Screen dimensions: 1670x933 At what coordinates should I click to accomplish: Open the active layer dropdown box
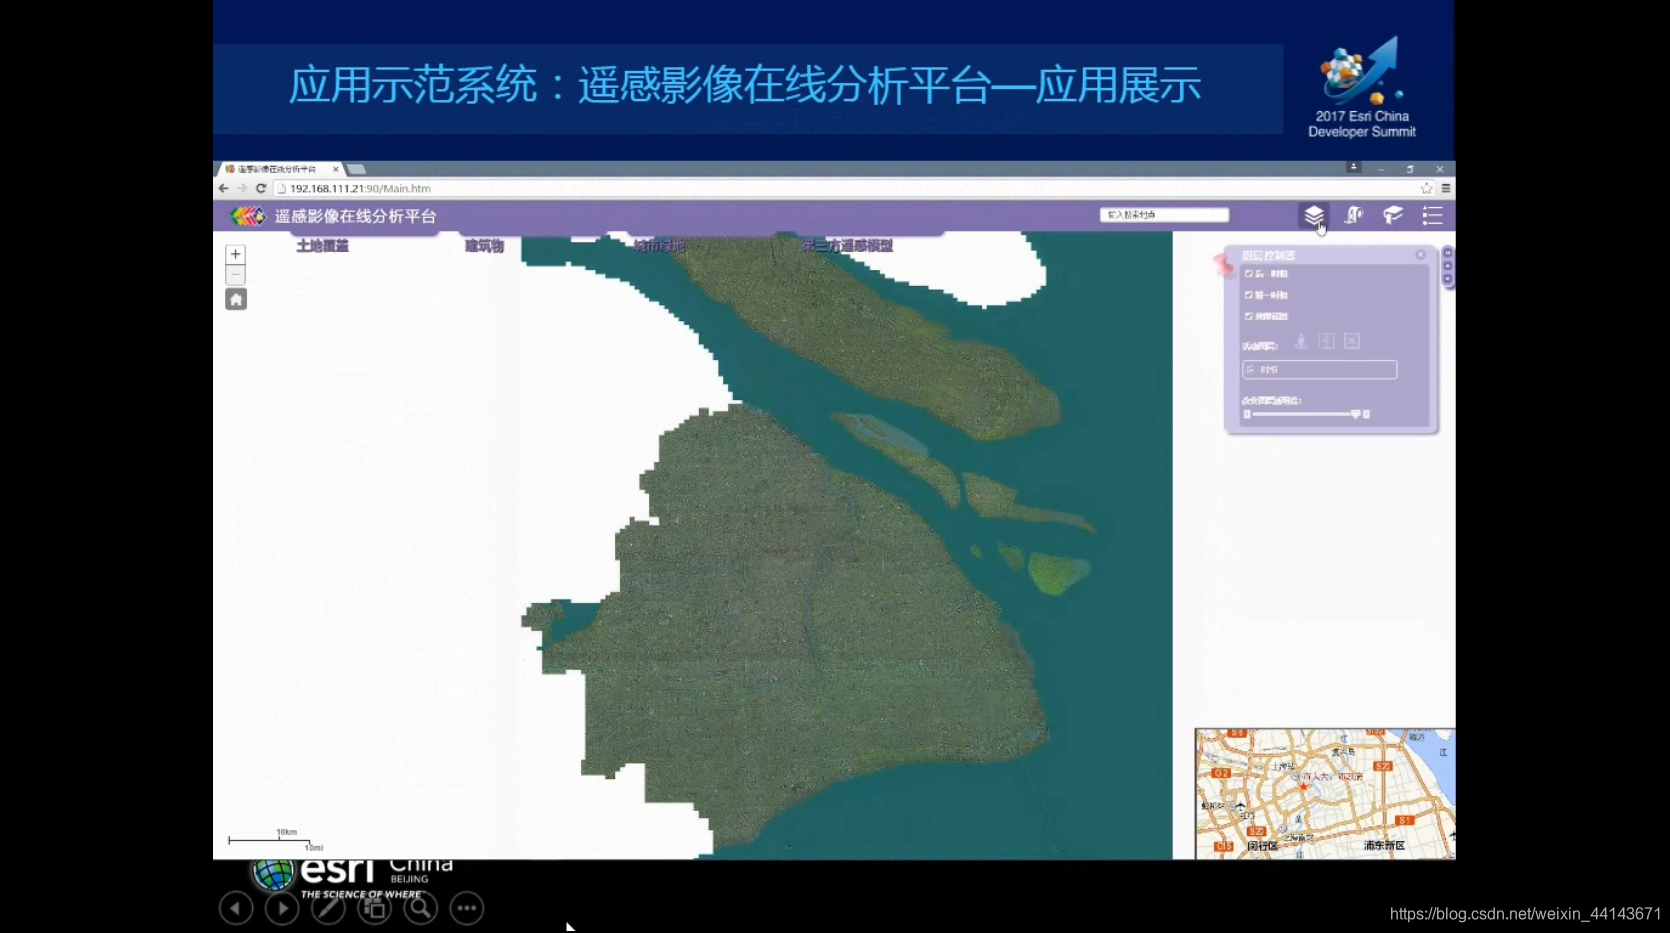(x=1319, y=370)
